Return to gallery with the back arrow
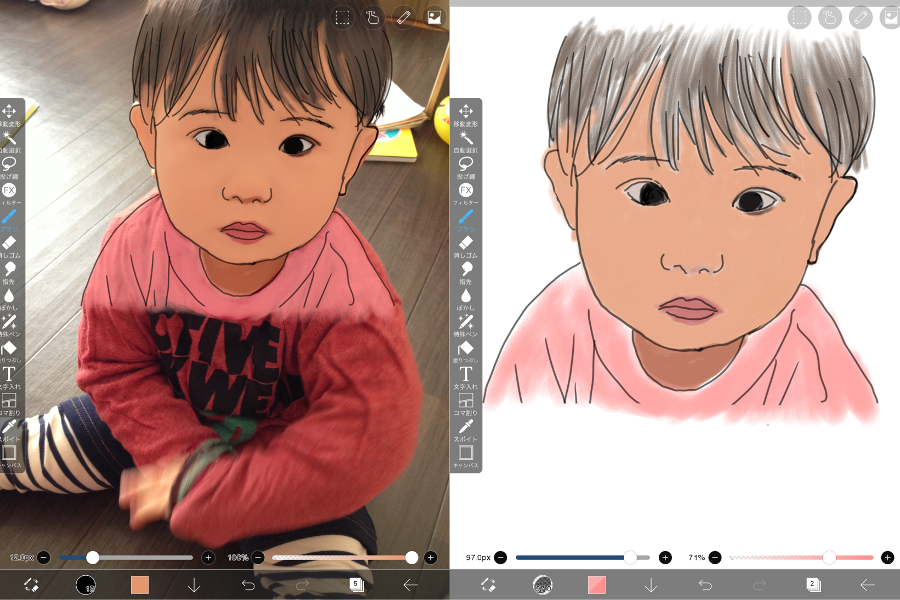This screenshot has width=900, height=600. [x=867, y=585]
